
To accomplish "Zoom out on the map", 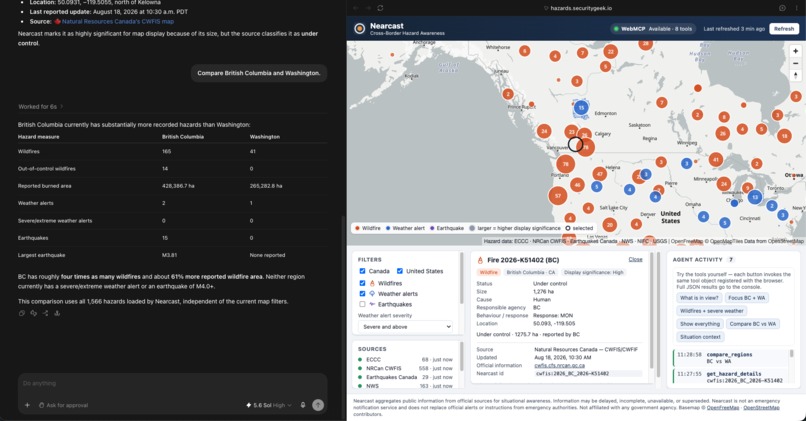I will (795, 63).
